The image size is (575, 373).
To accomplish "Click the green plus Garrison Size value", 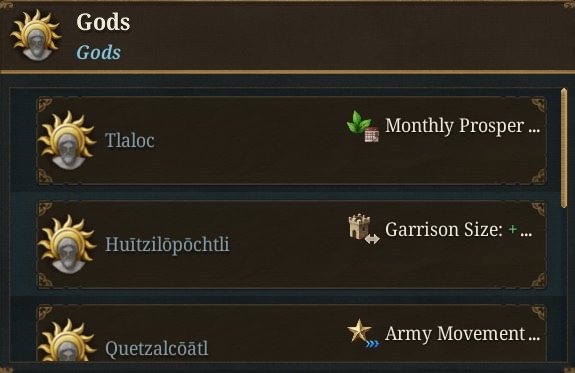I will pos(513,230).
